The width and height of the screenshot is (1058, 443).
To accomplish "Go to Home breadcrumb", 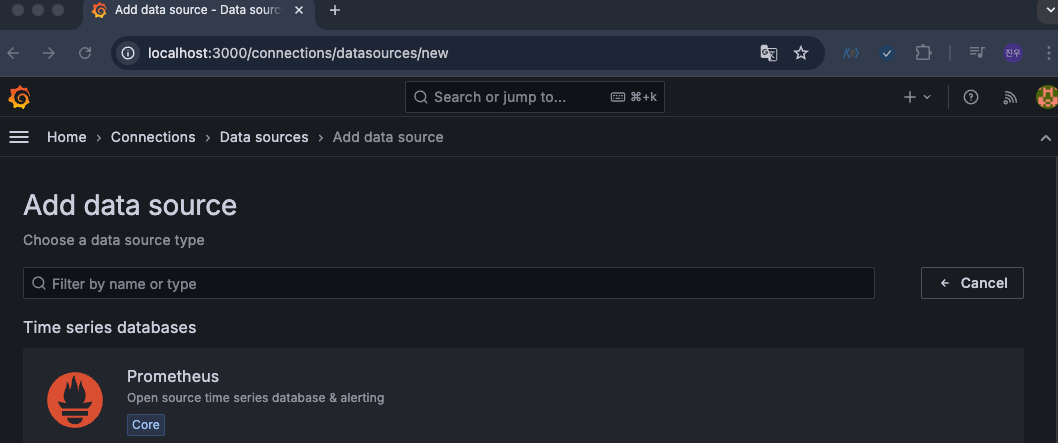I will click(67, 137).
